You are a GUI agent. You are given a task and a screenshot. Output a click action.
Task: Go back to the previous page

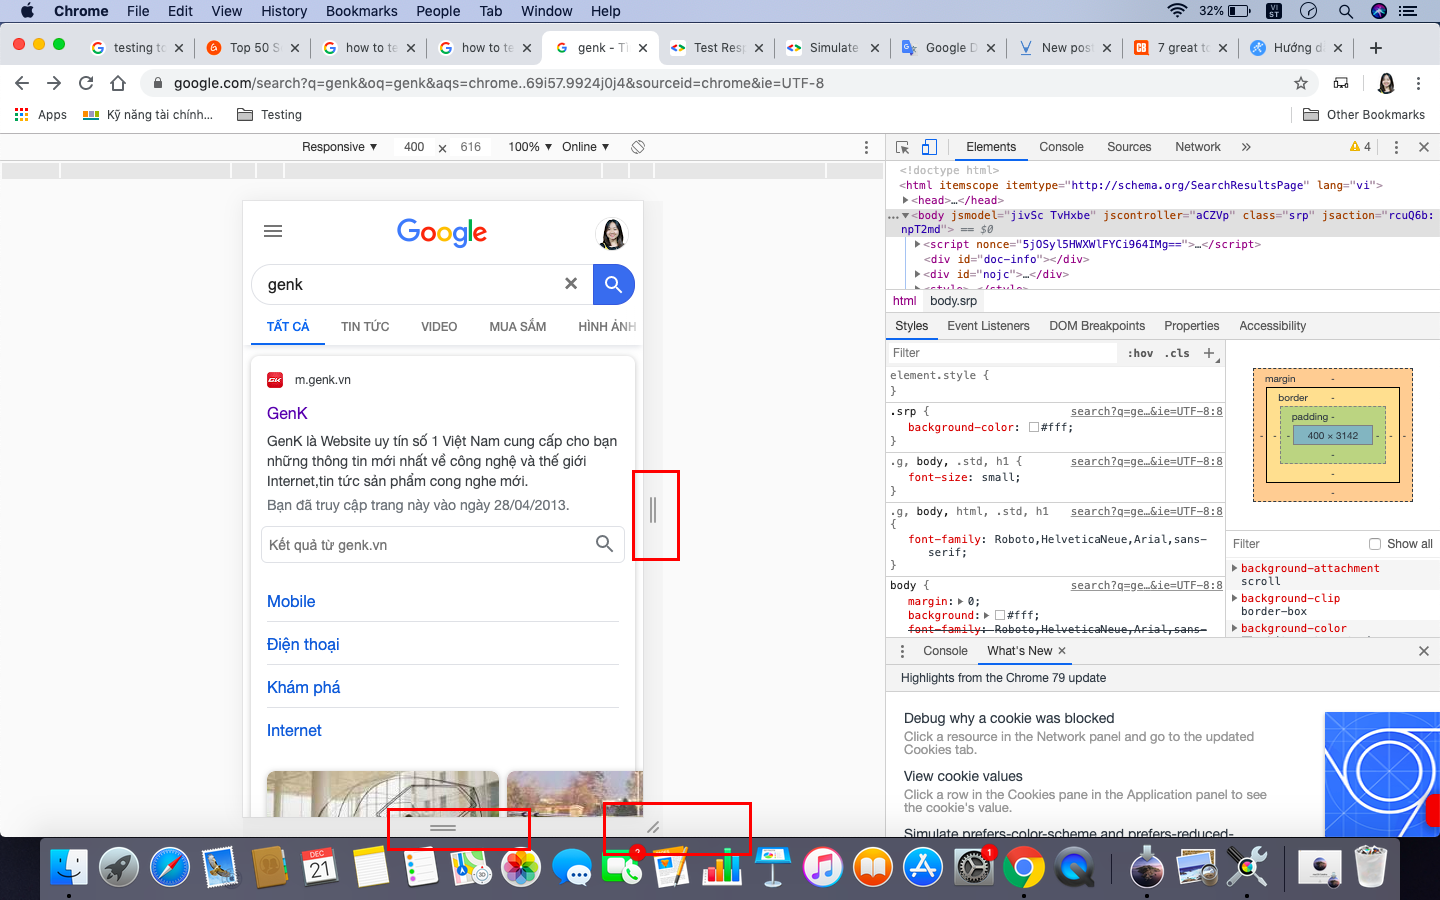tap(22, 83)
